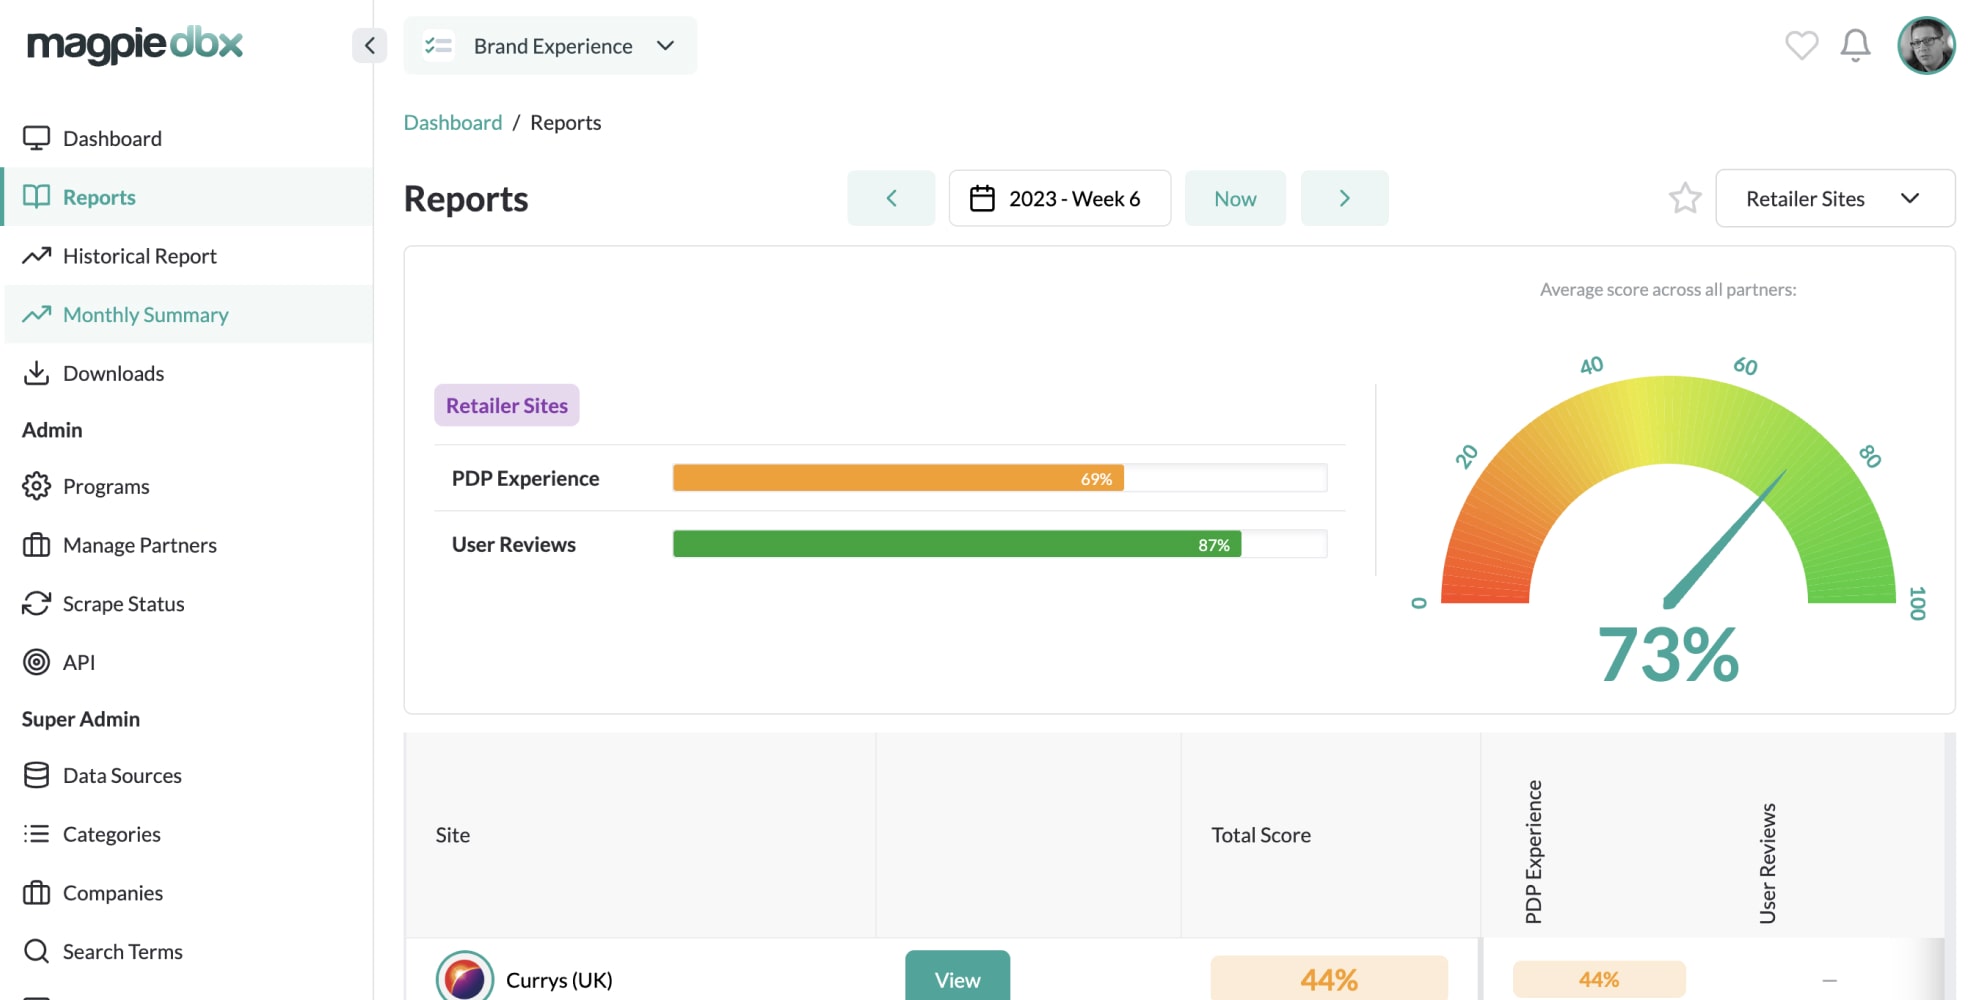Open the Brand Experience dropdown

pyautogui.click(x=550, y=45)
